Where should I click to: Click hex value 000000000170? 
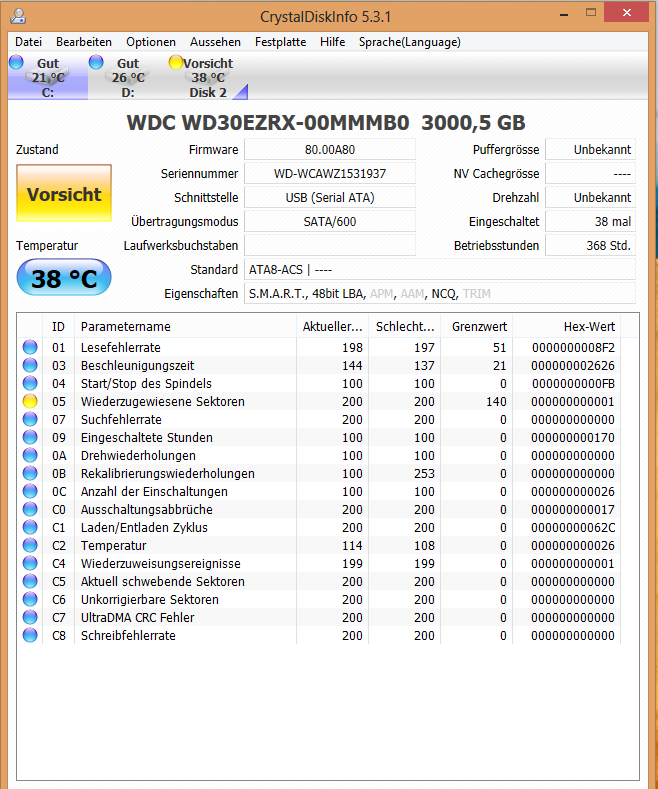click(x=573, y=437)
